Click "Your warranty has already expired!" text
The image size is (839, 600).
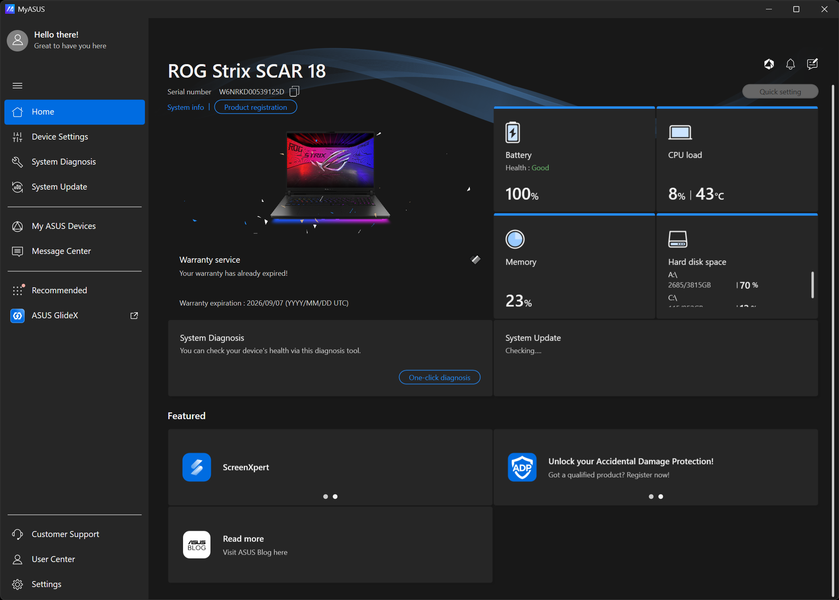pos(233,274)
